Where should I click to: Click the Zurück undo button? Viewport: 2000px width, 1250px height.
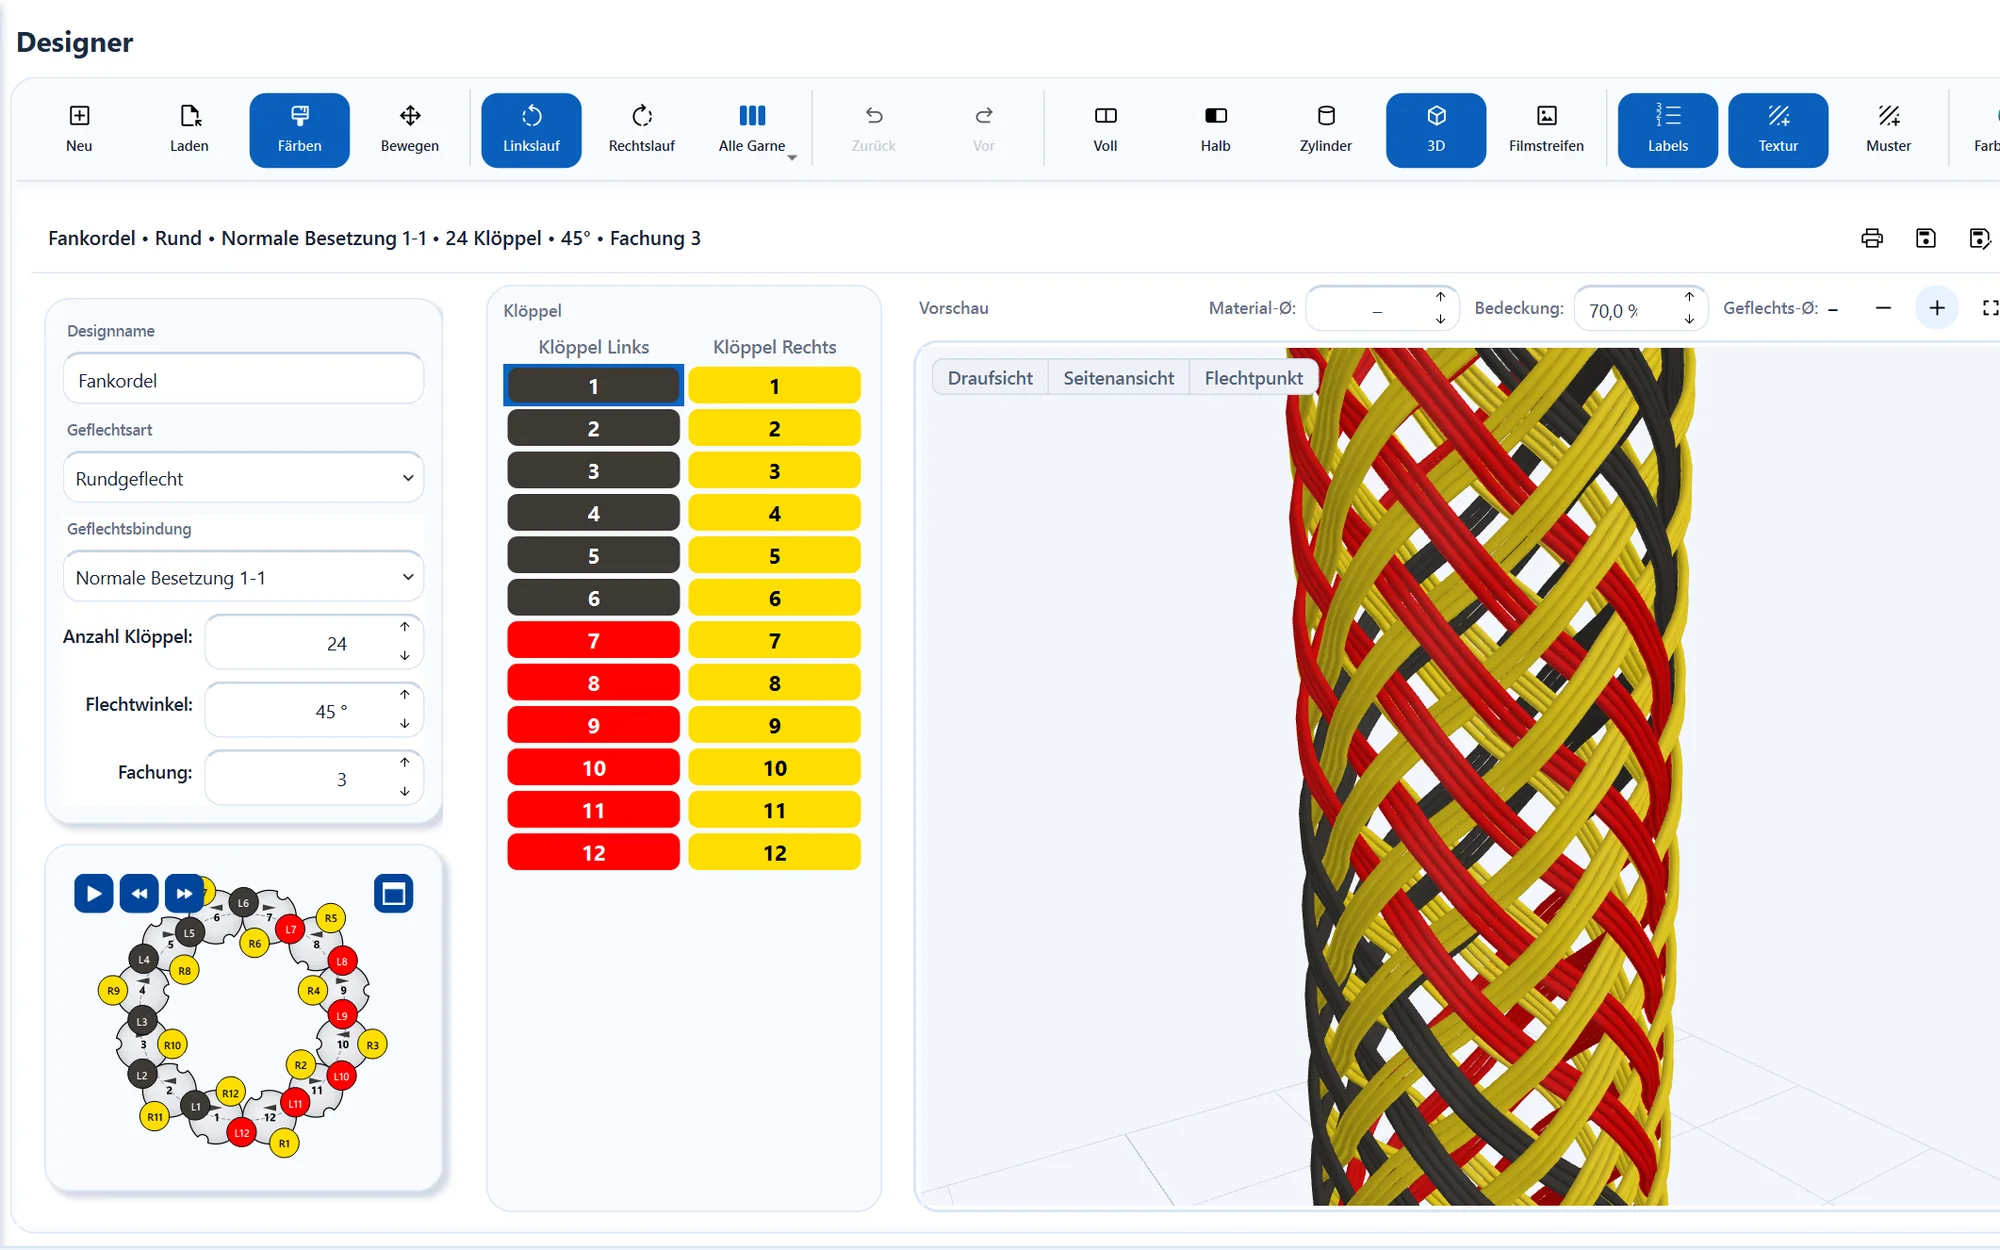pos(873,130)
